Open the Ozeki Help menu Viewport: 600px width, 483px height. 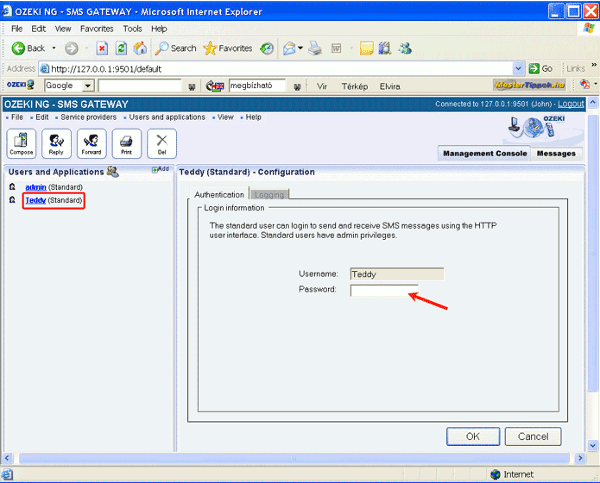click(x=253, y=117)
